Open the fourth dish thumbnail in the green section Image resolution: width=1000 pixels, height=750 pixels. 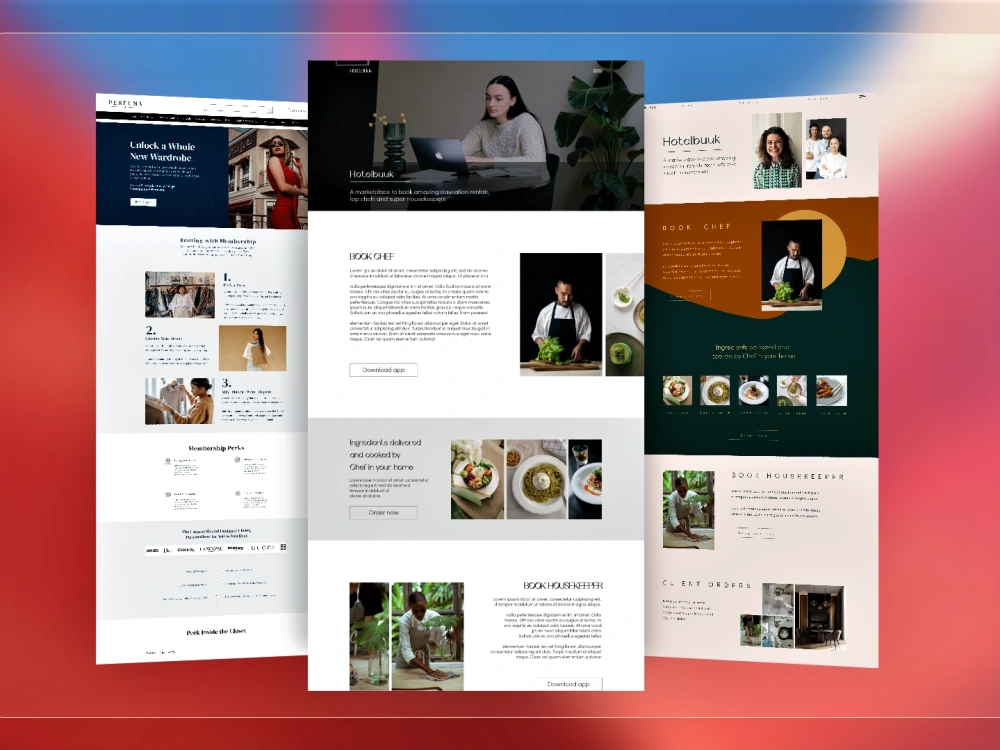point(791,390)
